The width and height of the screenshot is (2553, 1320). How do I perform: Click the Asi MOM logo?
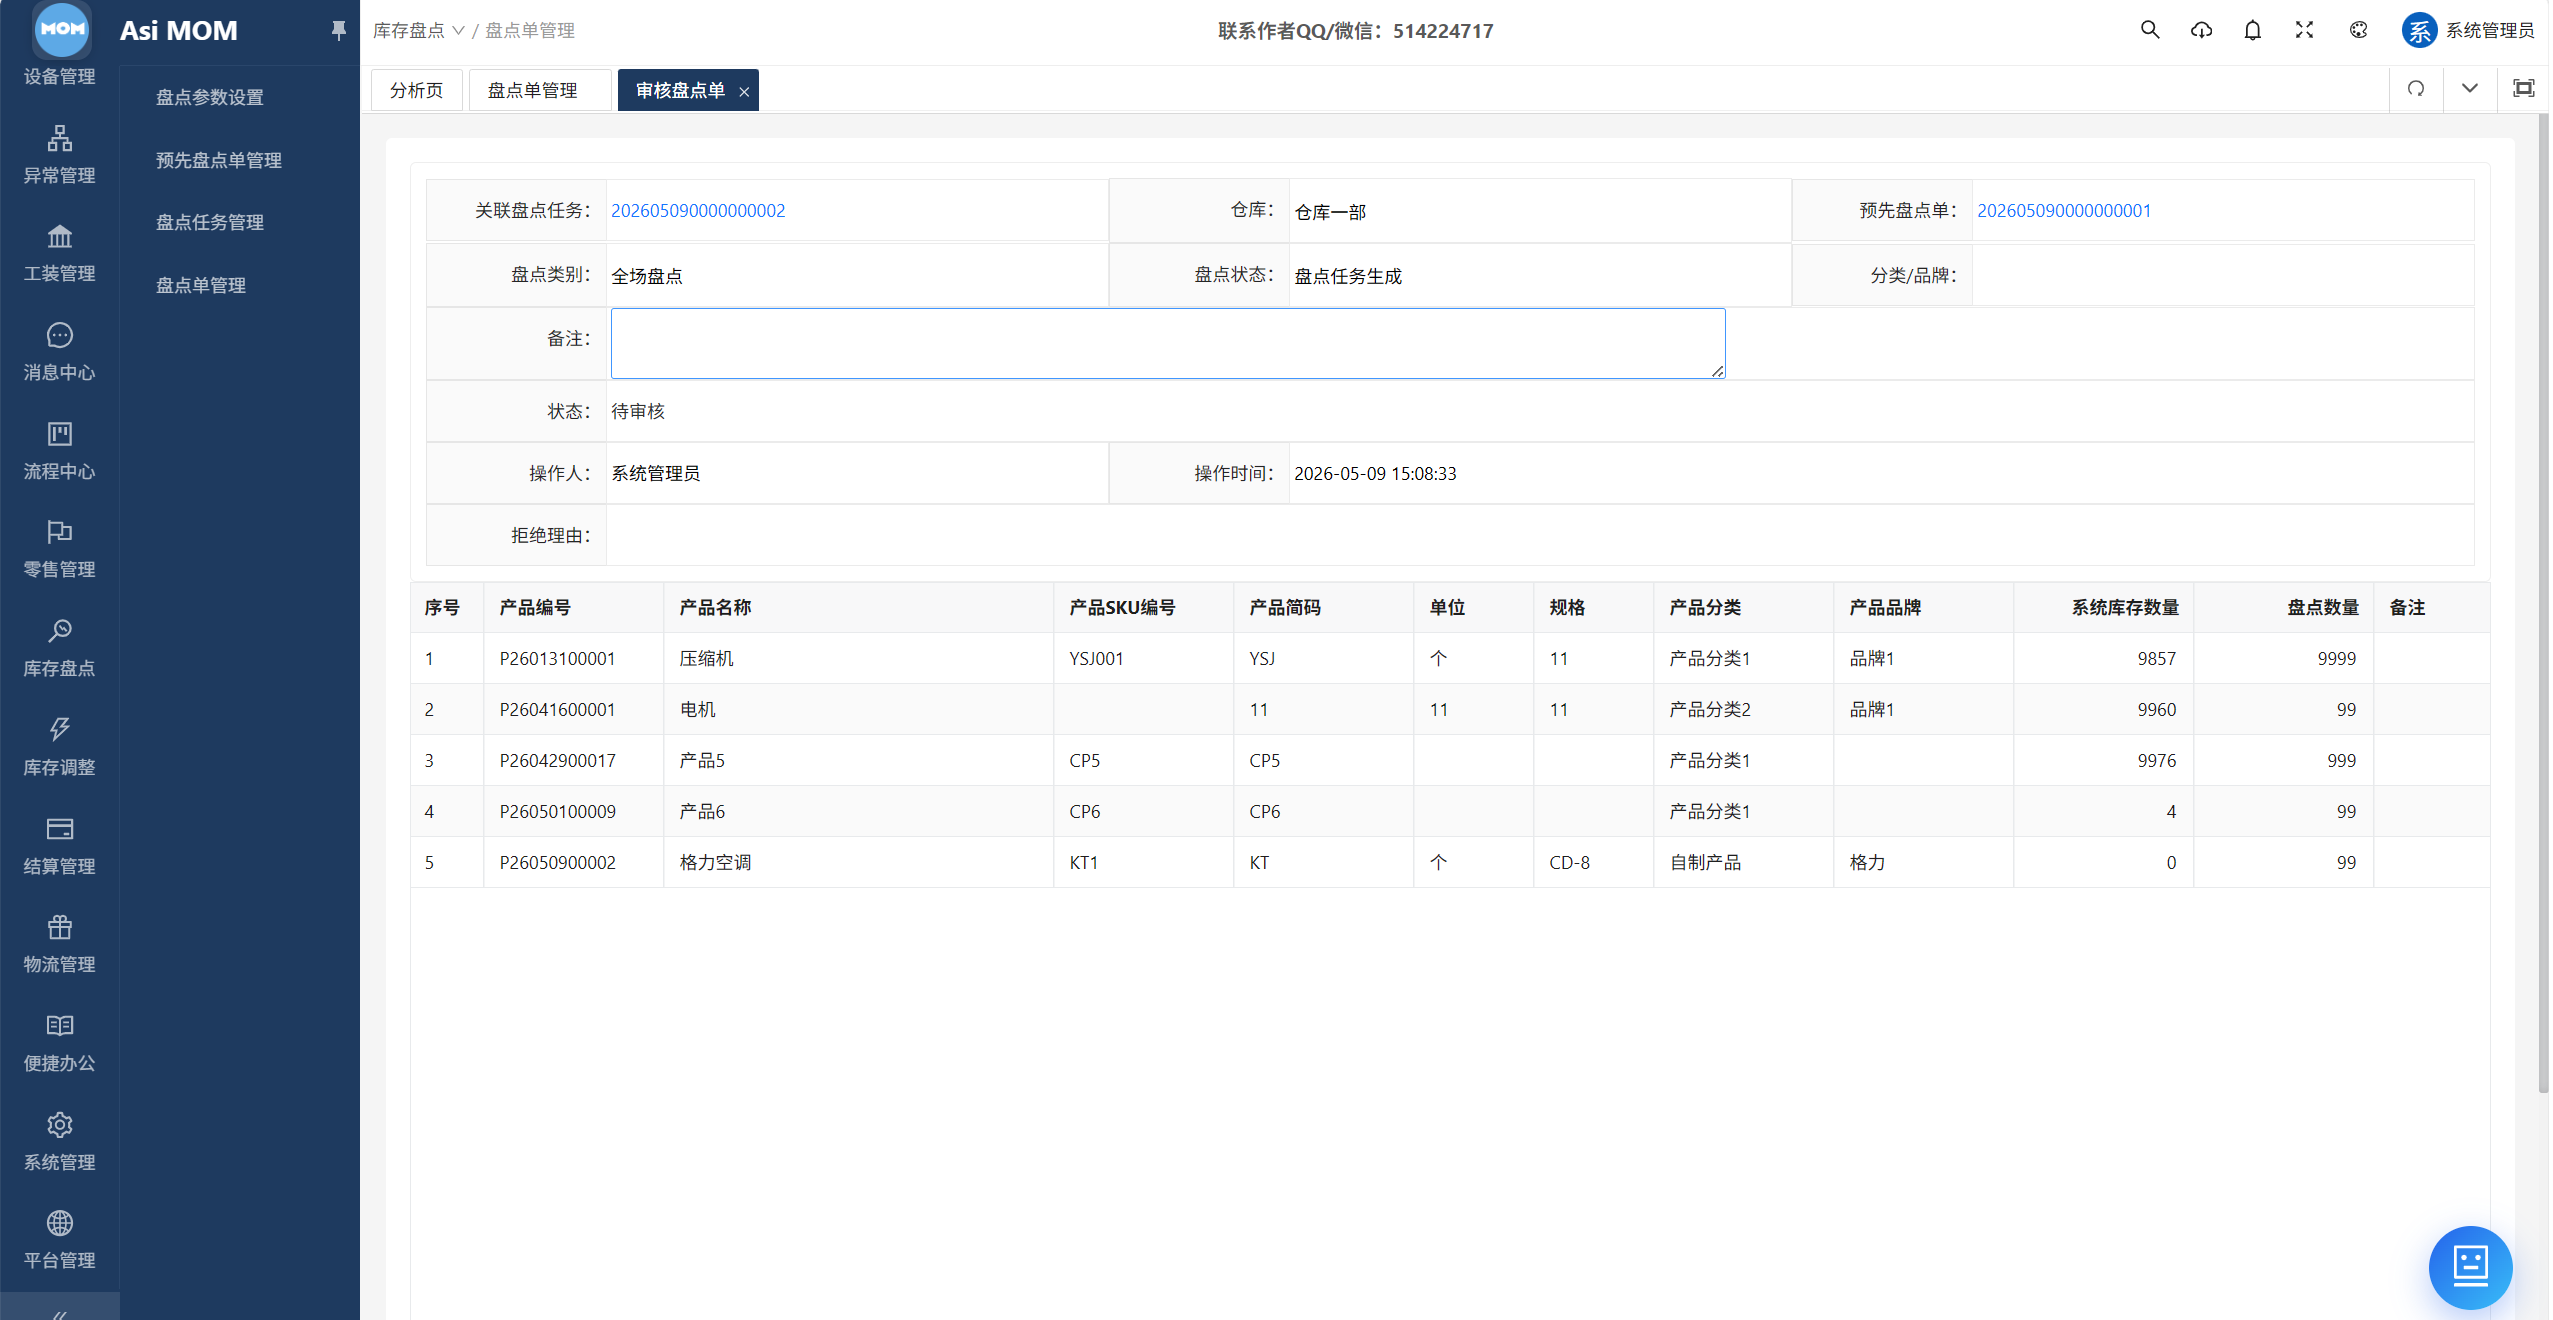coord(62,29)
